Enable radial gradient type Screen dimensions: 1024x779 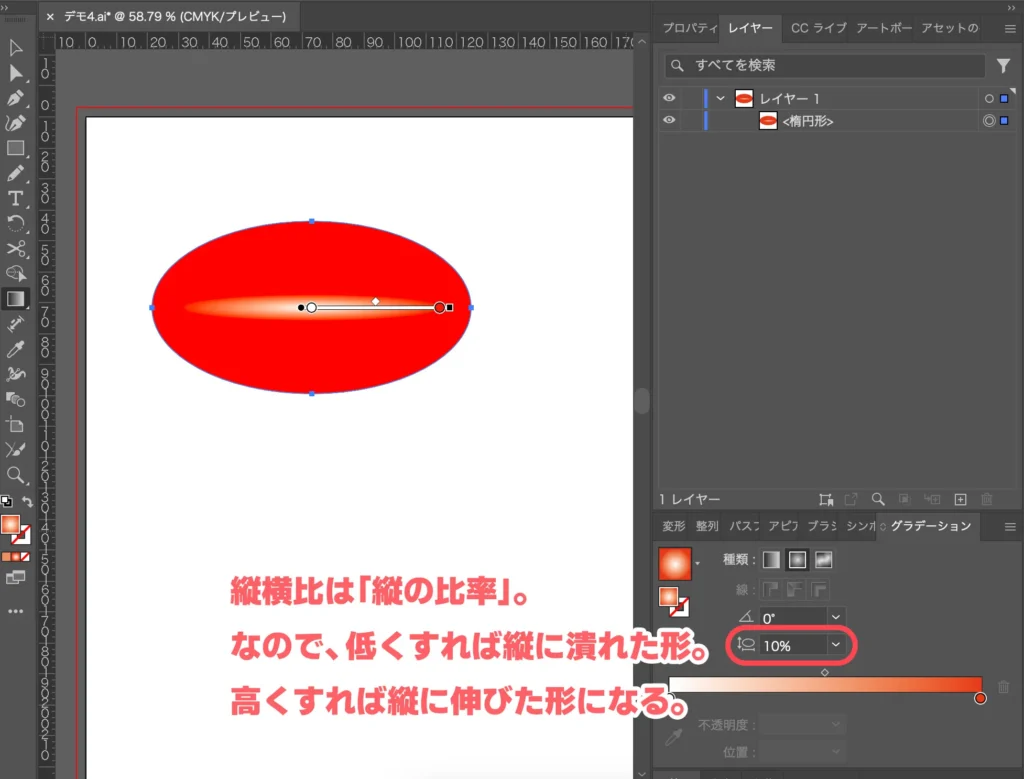pyautogui.click(x=797, y=560)
